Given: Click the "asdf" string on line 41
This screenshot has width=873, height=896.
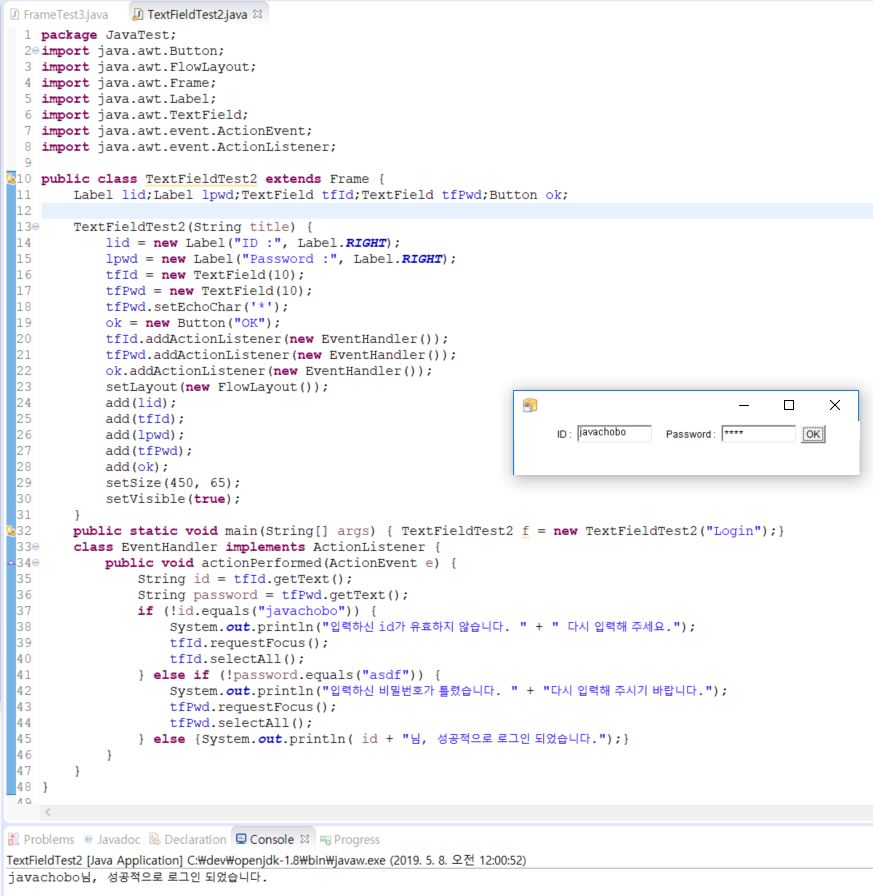Looking at the screenshot, I should click(x=386, y=675).
